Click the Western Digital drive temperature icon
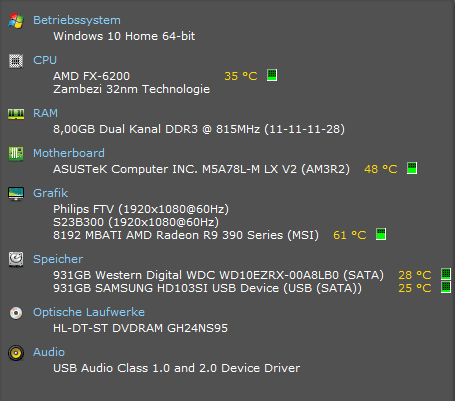Screen dimensions: 455x401 [446, 274]
